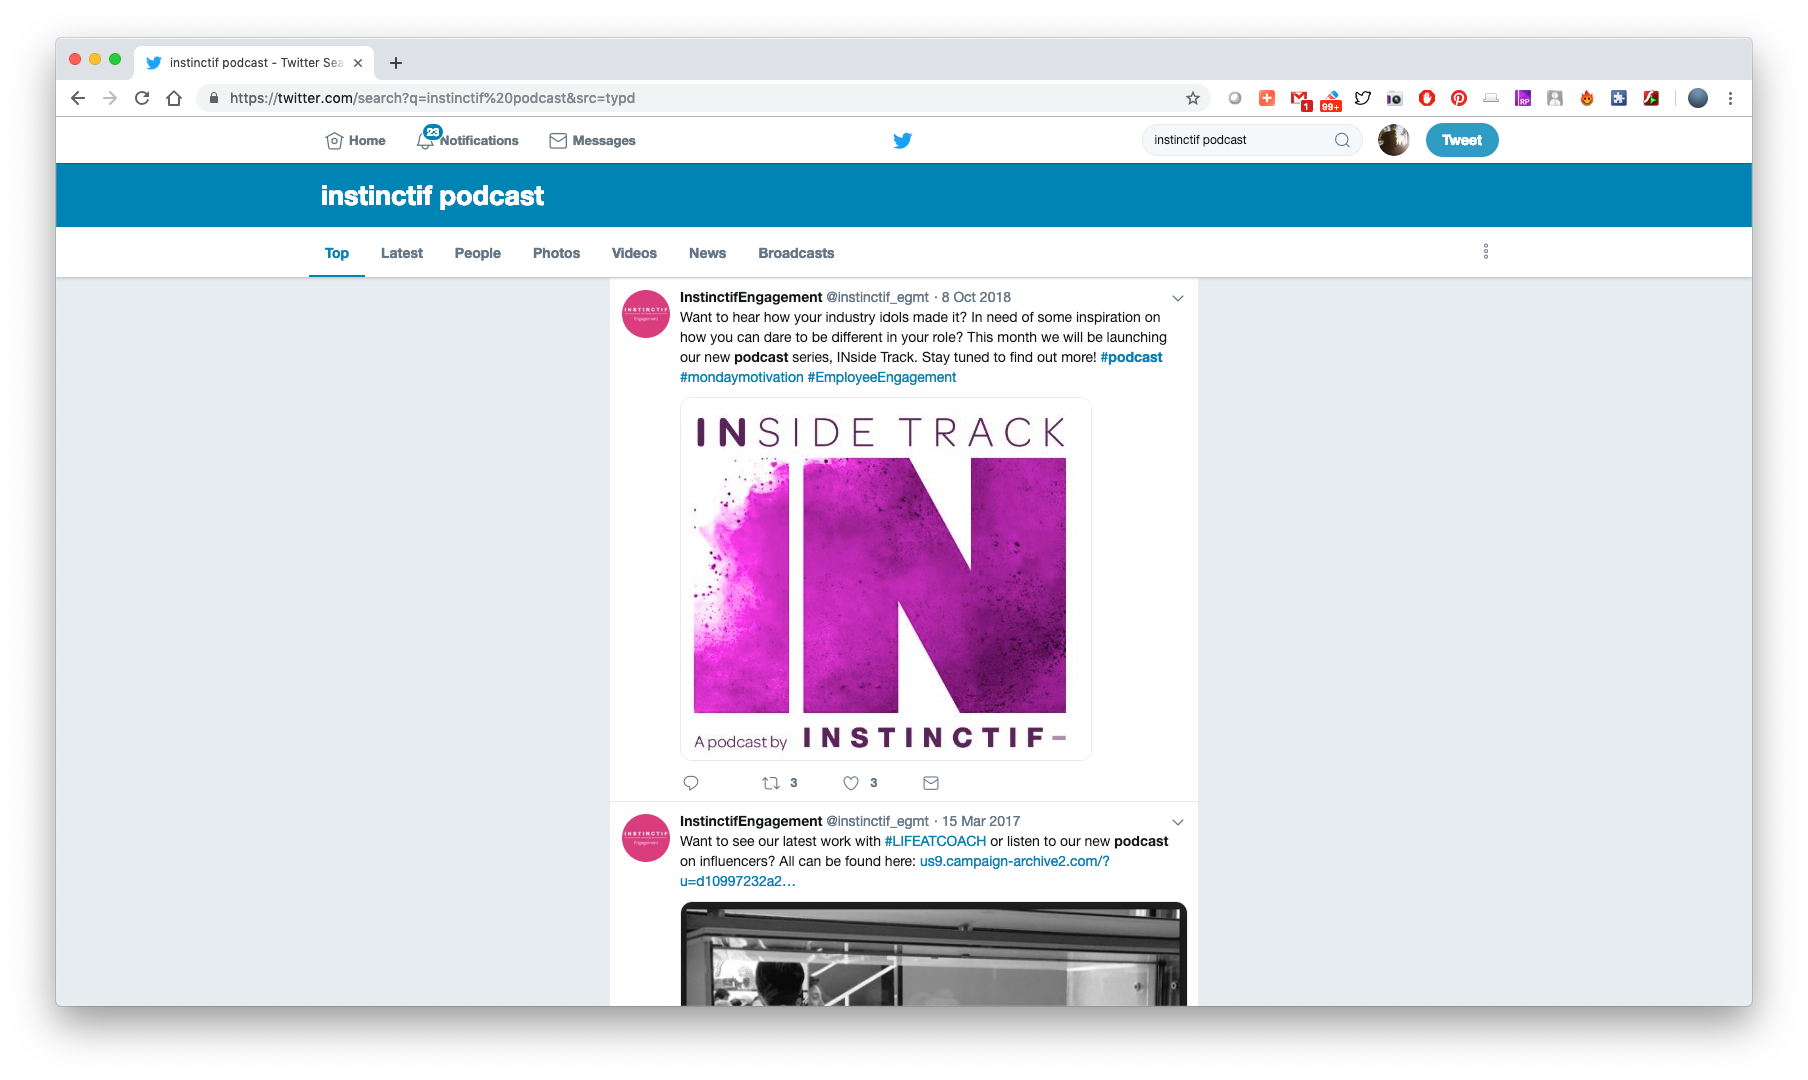1808x1080 pixels.
Task: Open the red plus extension icon
Action: pos(1267,98)
